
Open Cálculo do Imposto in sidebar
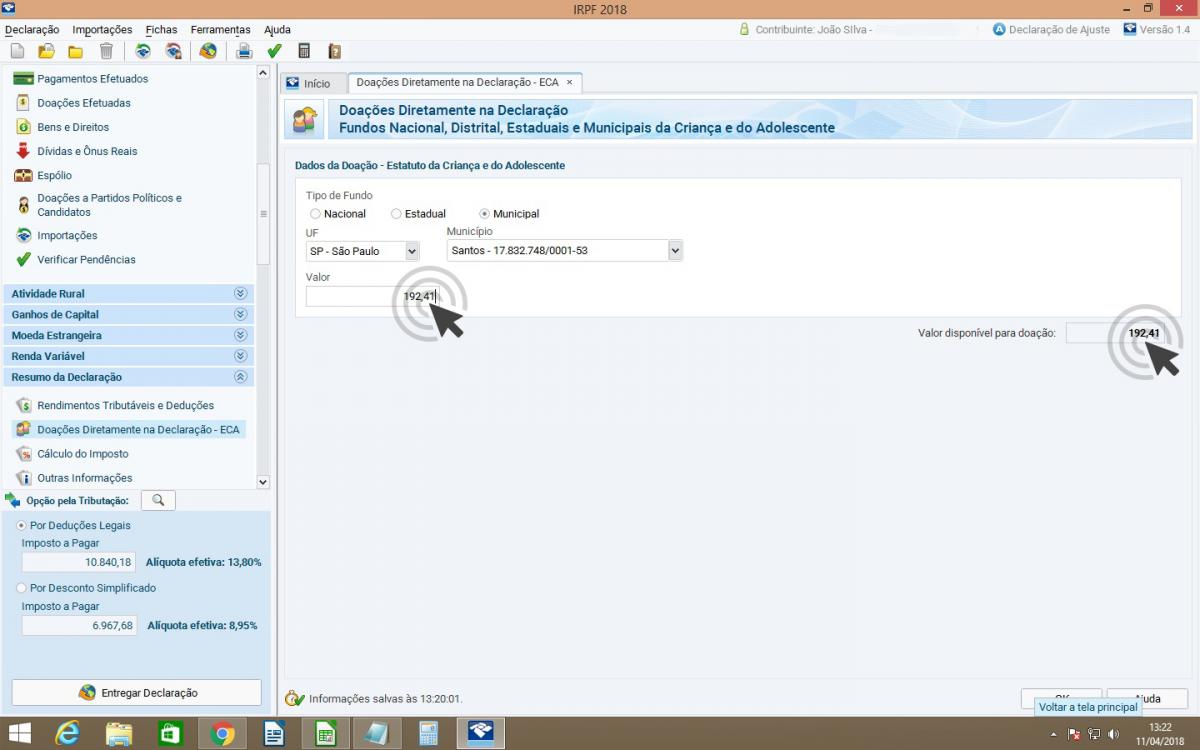click(x=83, y=454)
